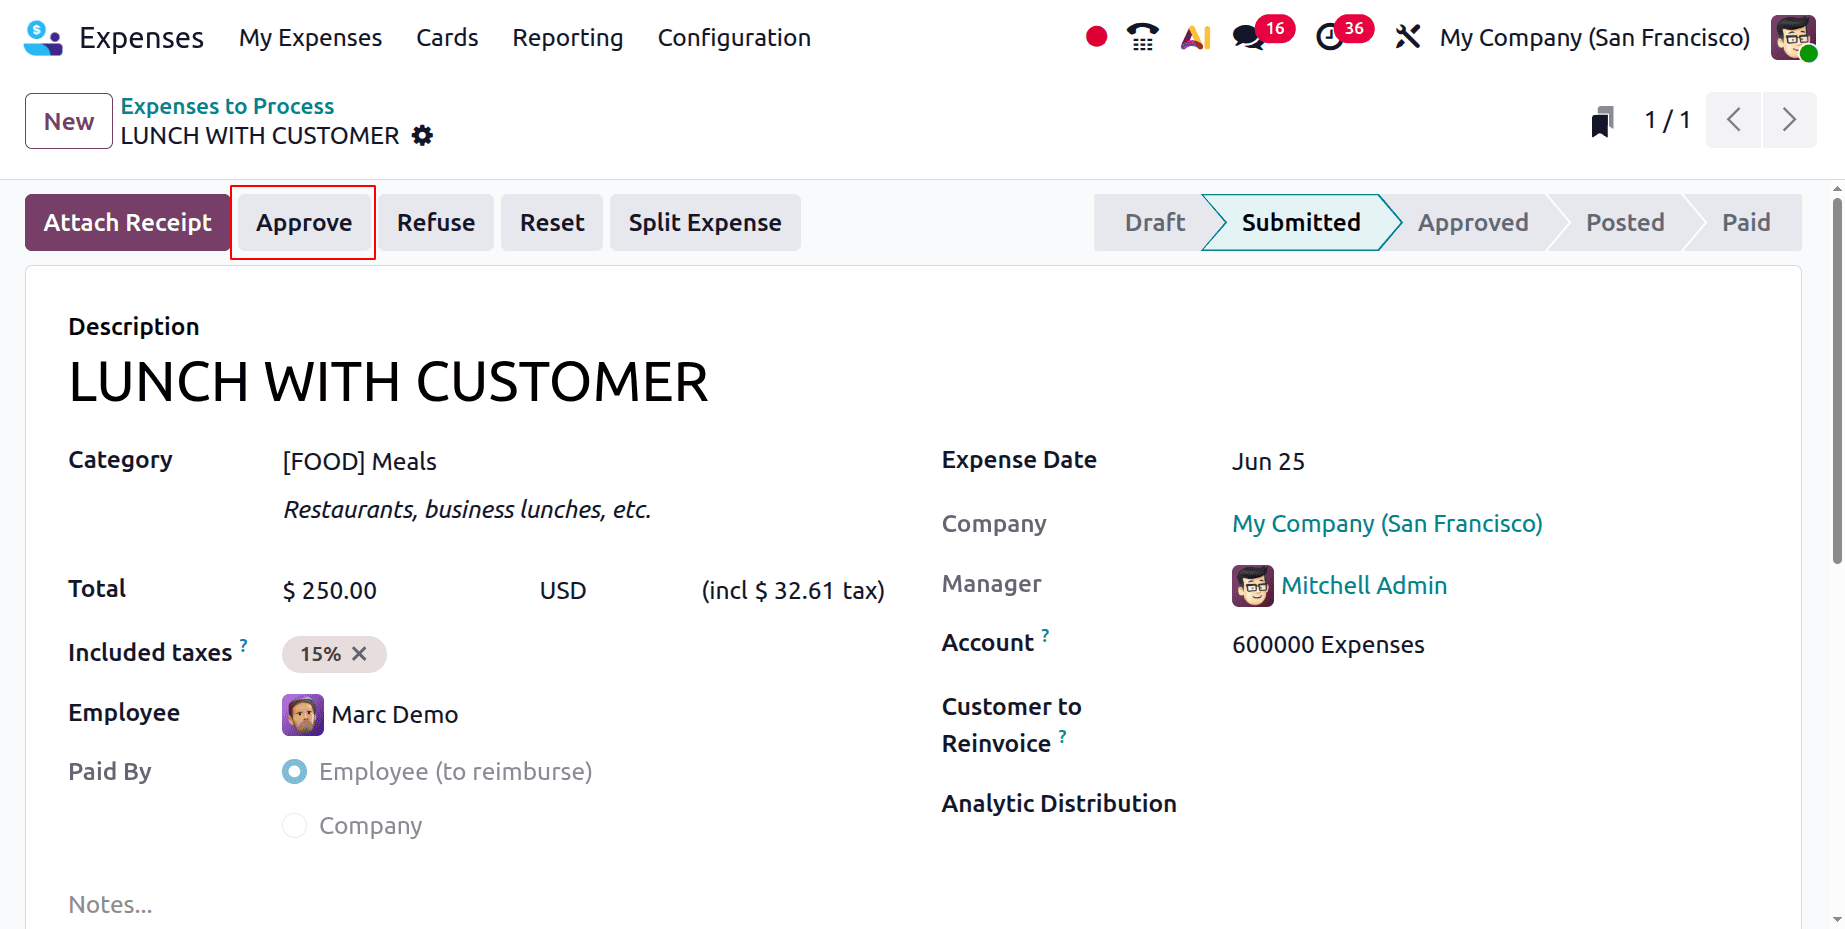Open the My Company (San Francisco) link
Image resolution: width=1845 pixels, height=929 pixels.
pos(1387,524)
